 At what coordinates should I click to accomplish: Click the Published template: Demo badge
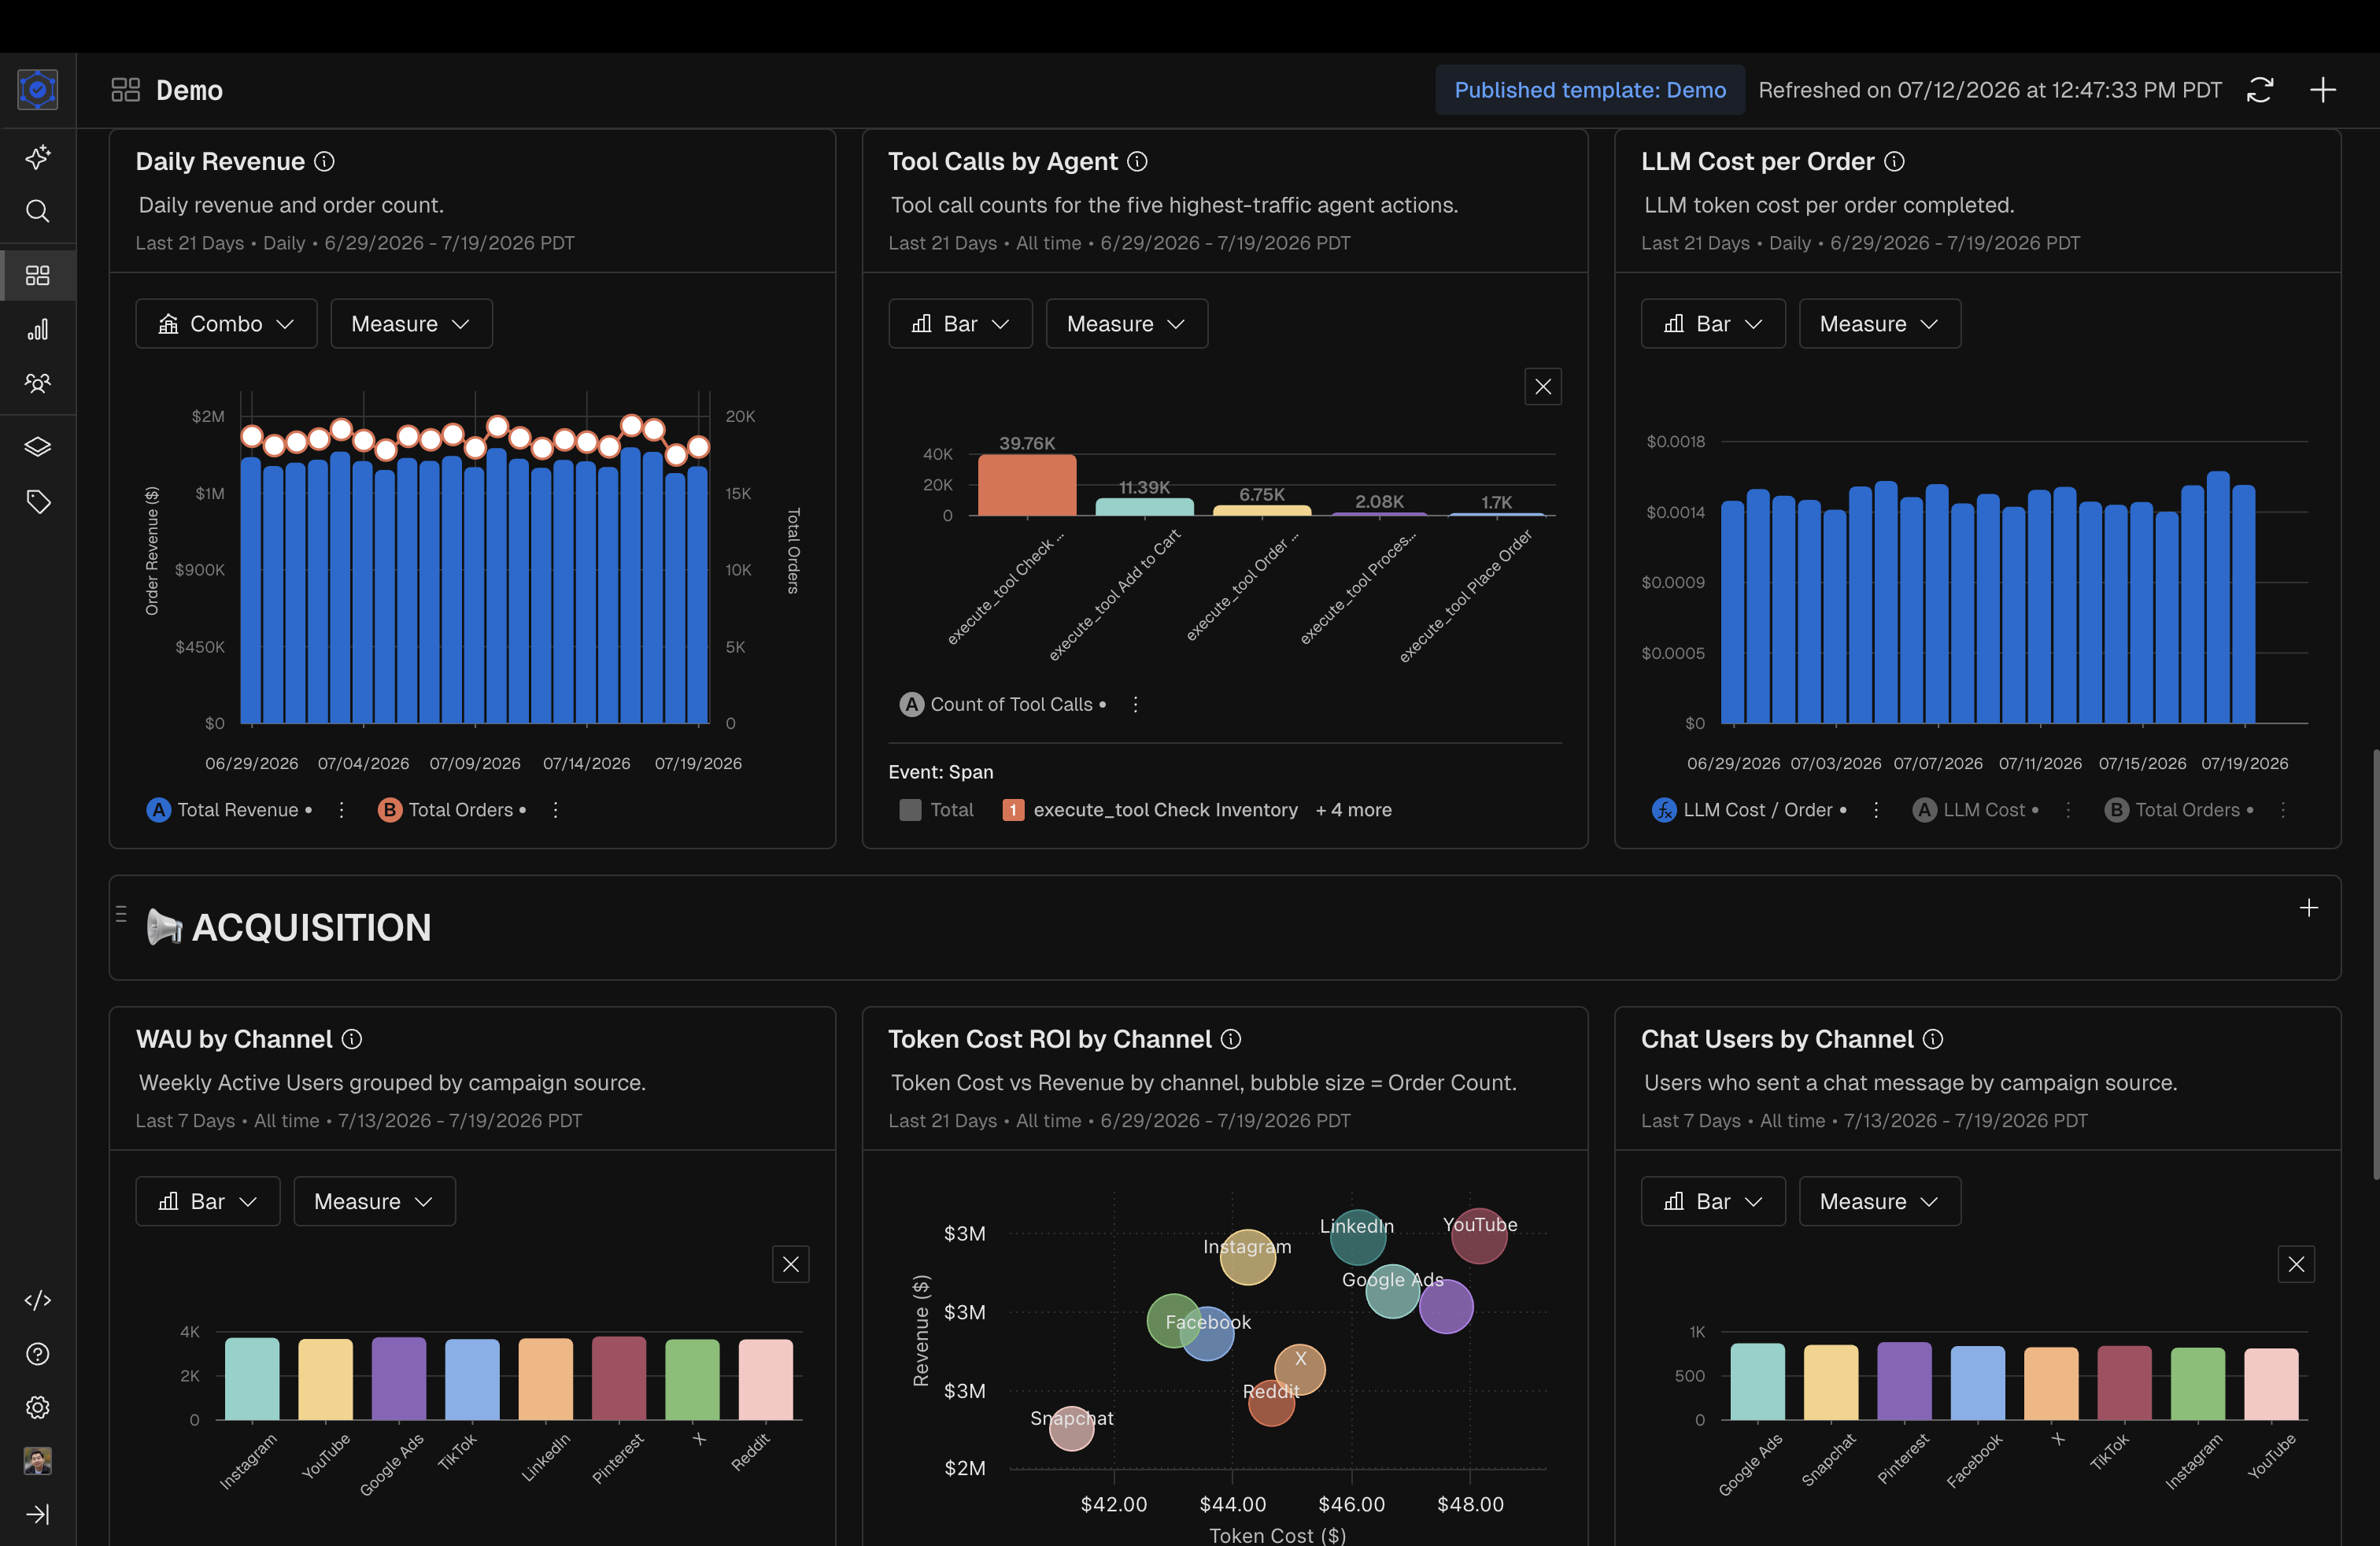tap(1589, 90)
